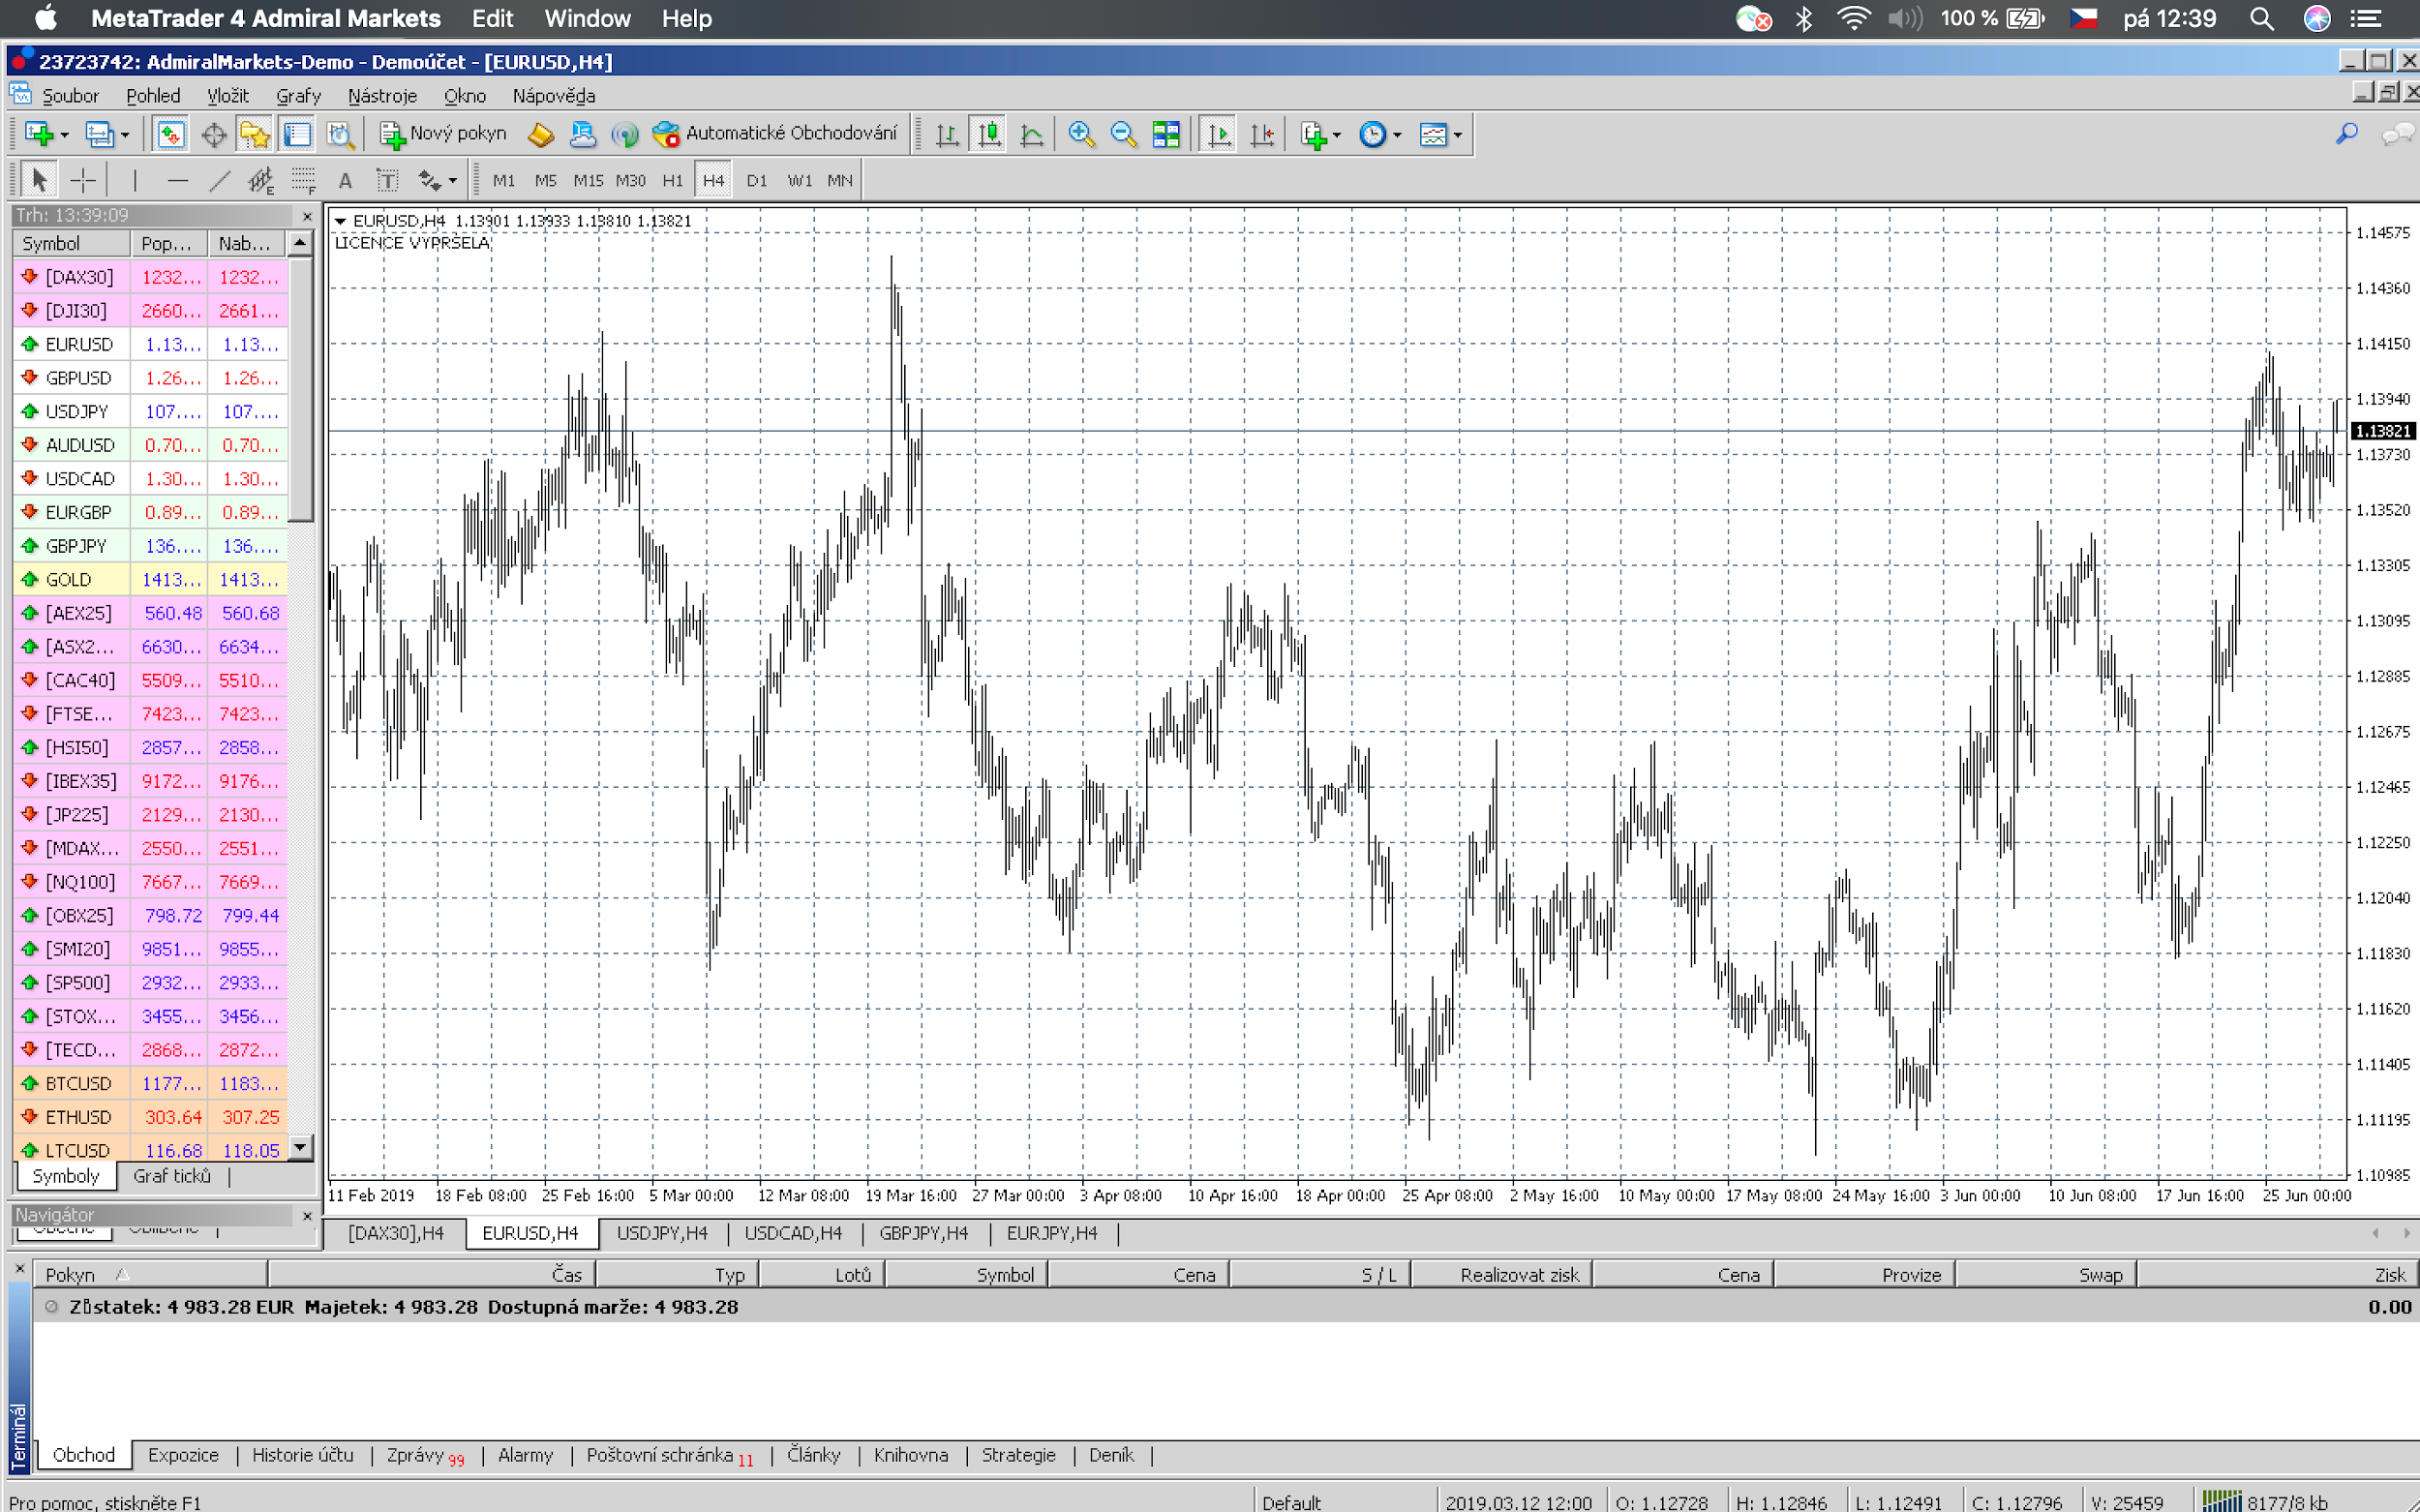Switch chart to candlesticks icon

click(x=989, y=133)
